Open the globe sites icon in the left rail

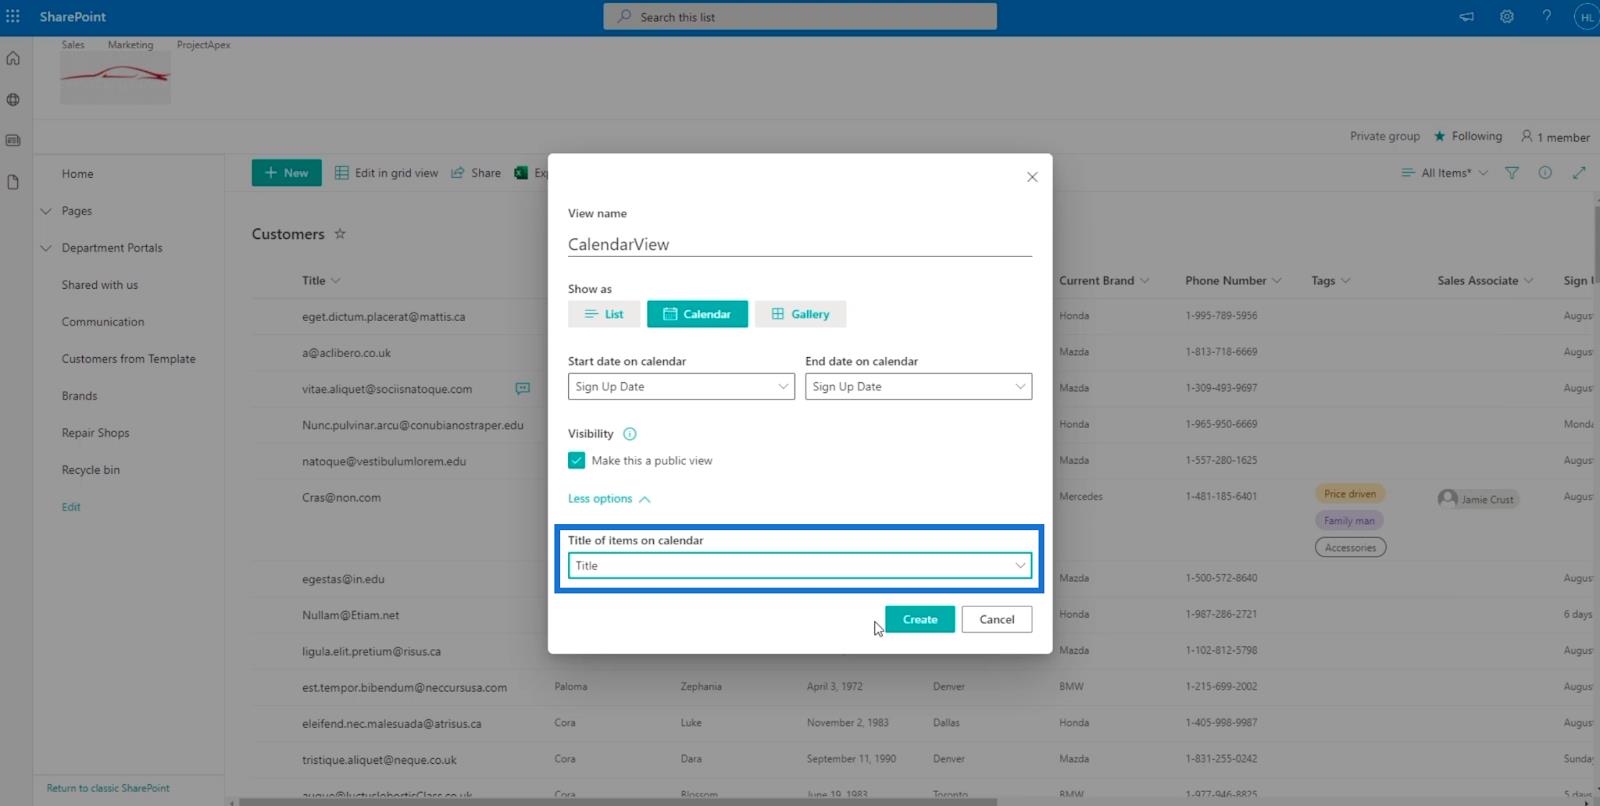(13, 99)
